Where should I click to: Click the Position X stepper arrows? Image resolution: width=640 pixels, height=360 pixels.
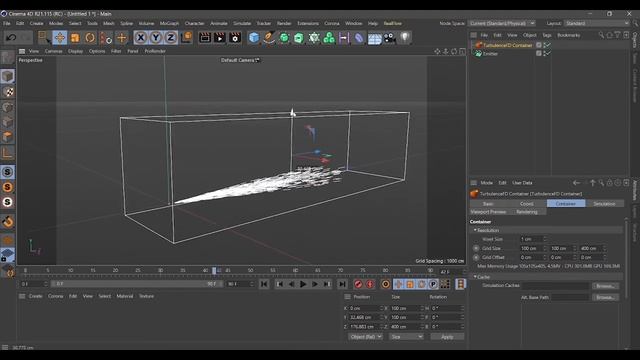[382, 308]
